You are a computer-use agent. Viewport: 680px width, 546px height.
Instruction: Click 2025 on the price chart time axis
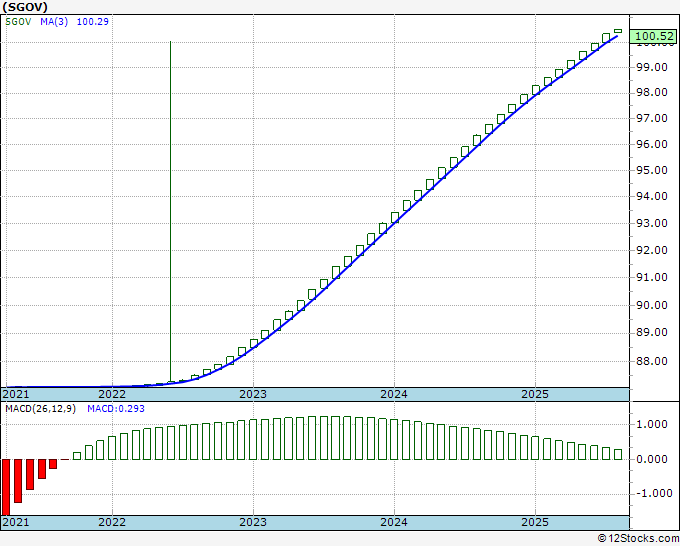535,394
